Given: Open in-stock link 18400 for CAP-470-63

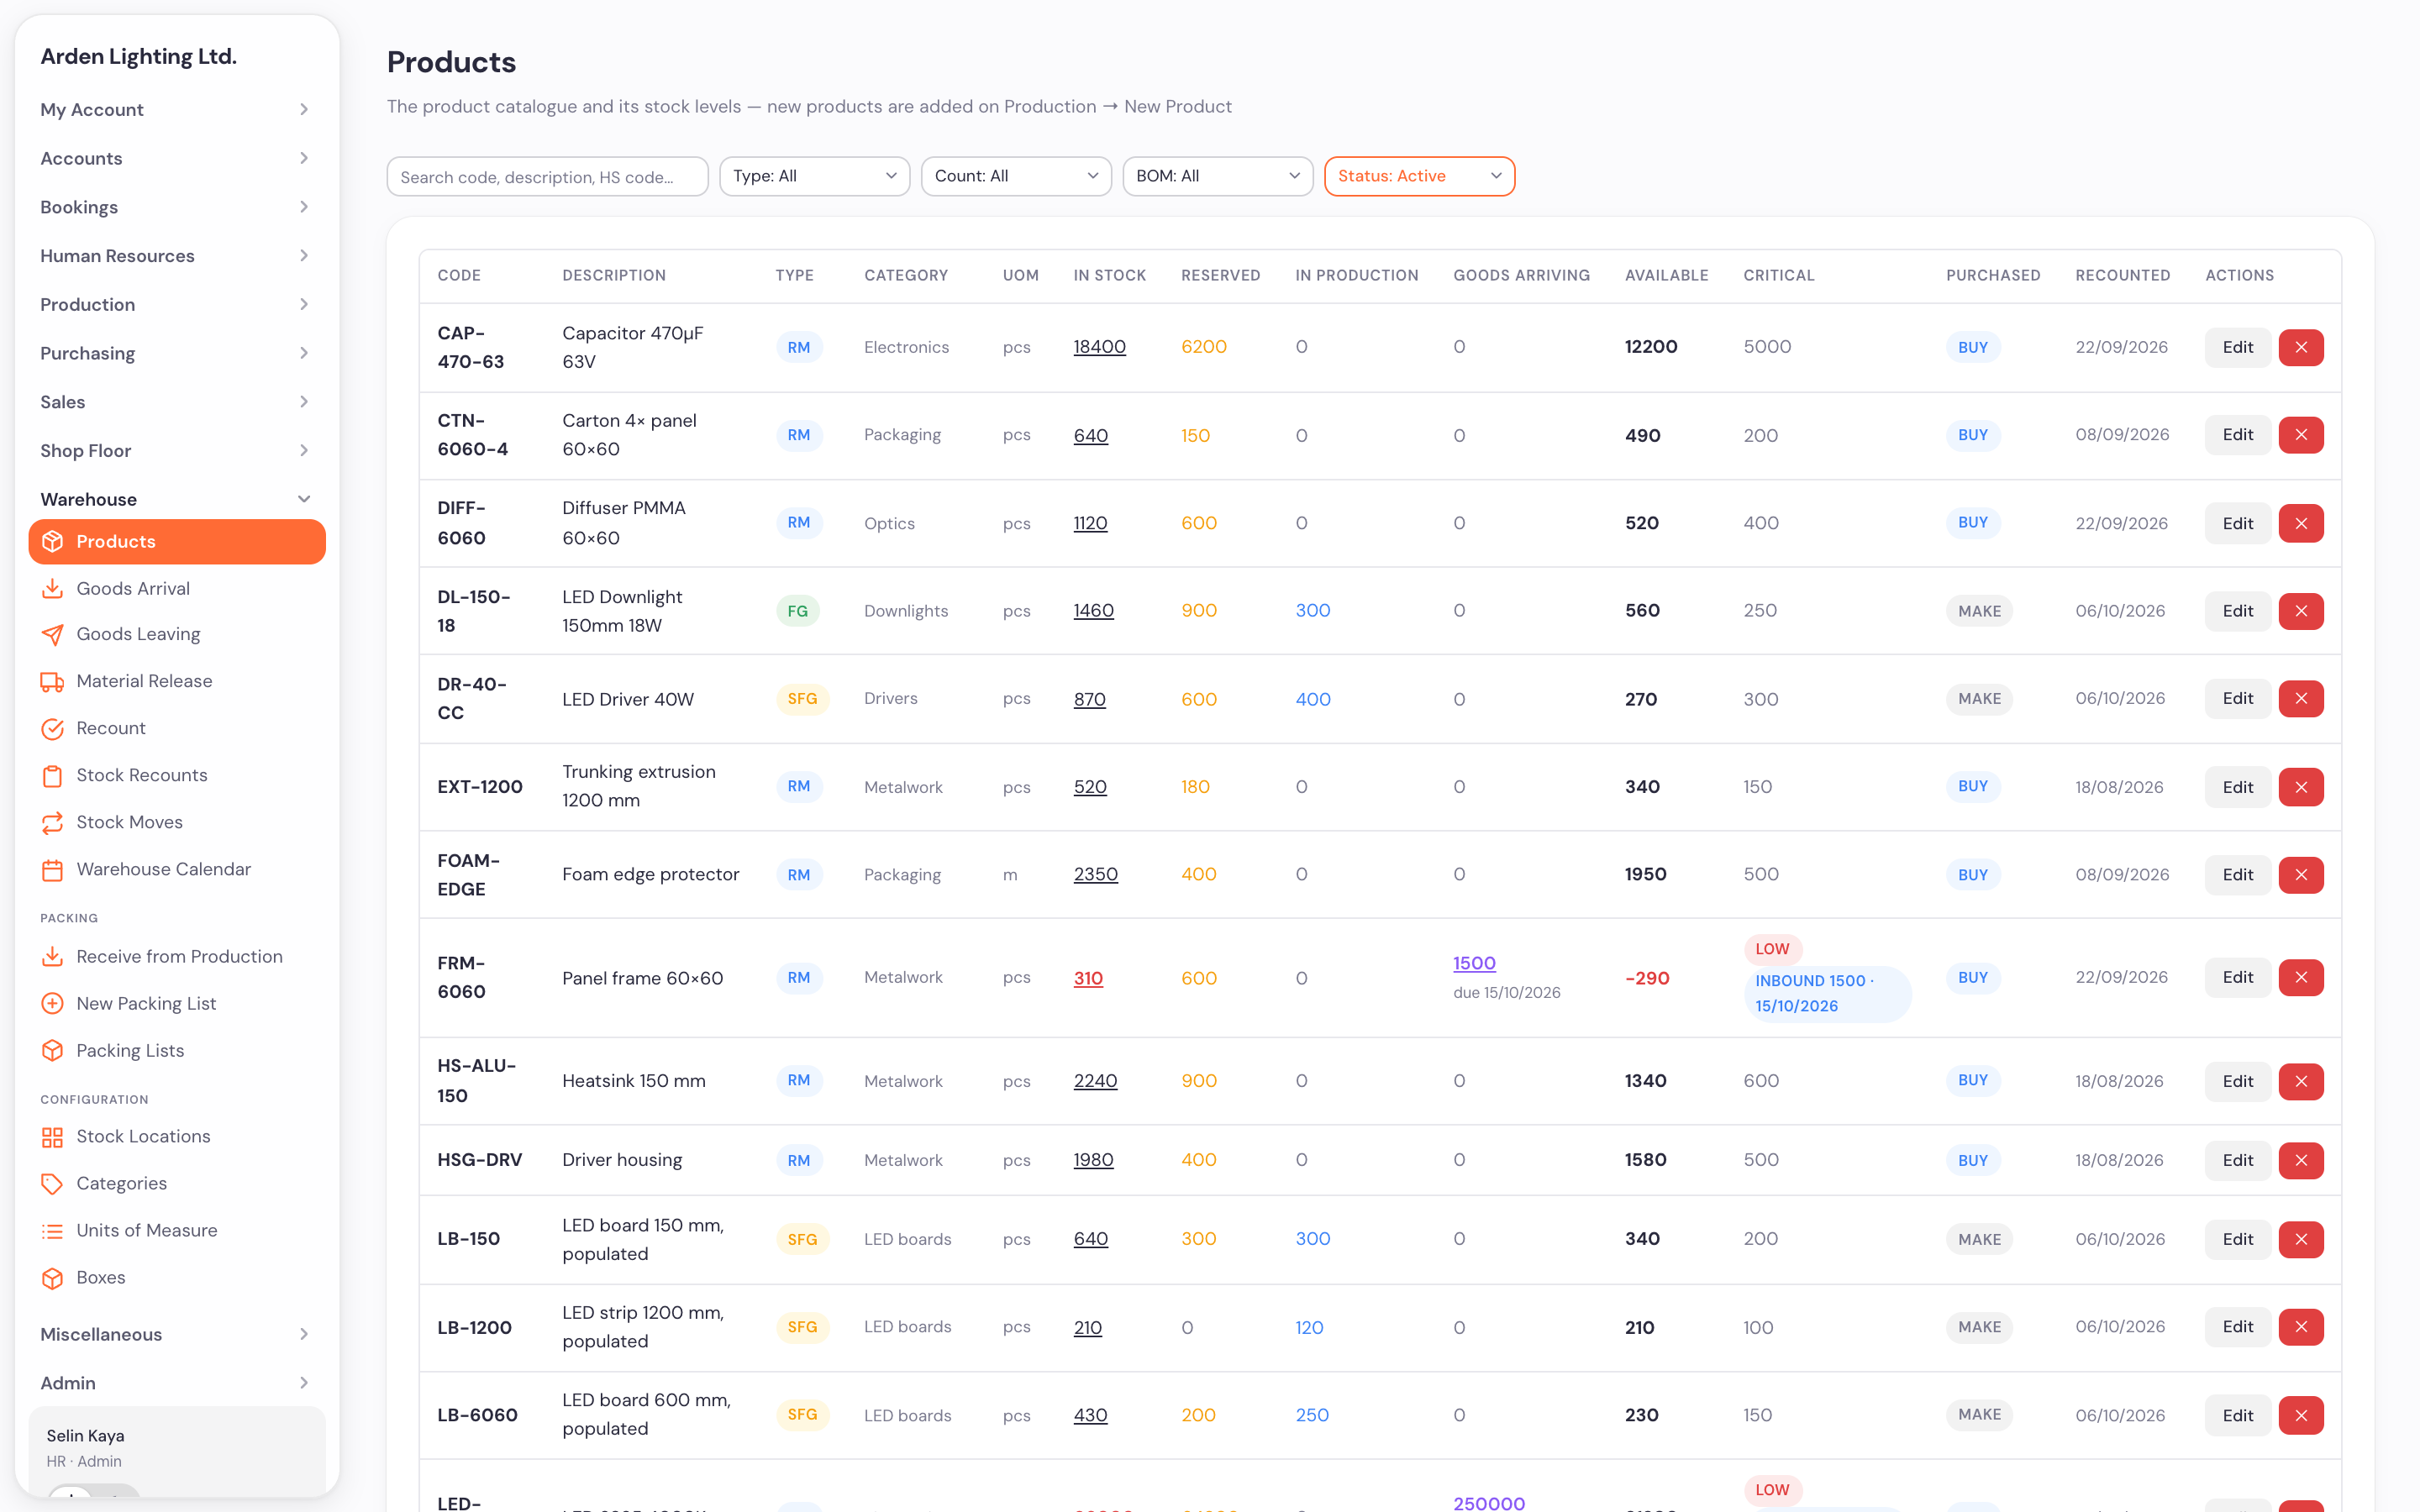Looking at the screenshot, I should click(x=1099, y=347).
